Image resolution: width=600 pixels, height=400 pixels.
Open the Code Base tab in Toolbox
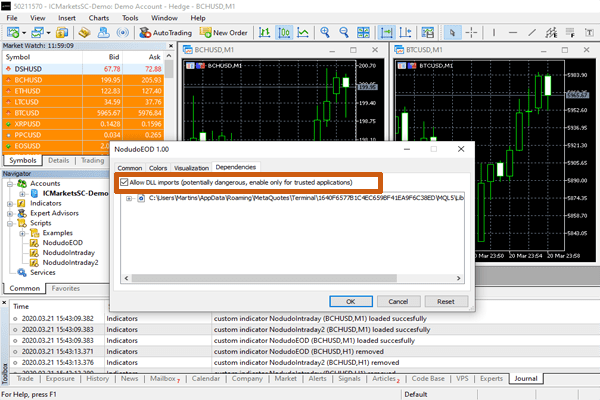[x=428, y=379]
